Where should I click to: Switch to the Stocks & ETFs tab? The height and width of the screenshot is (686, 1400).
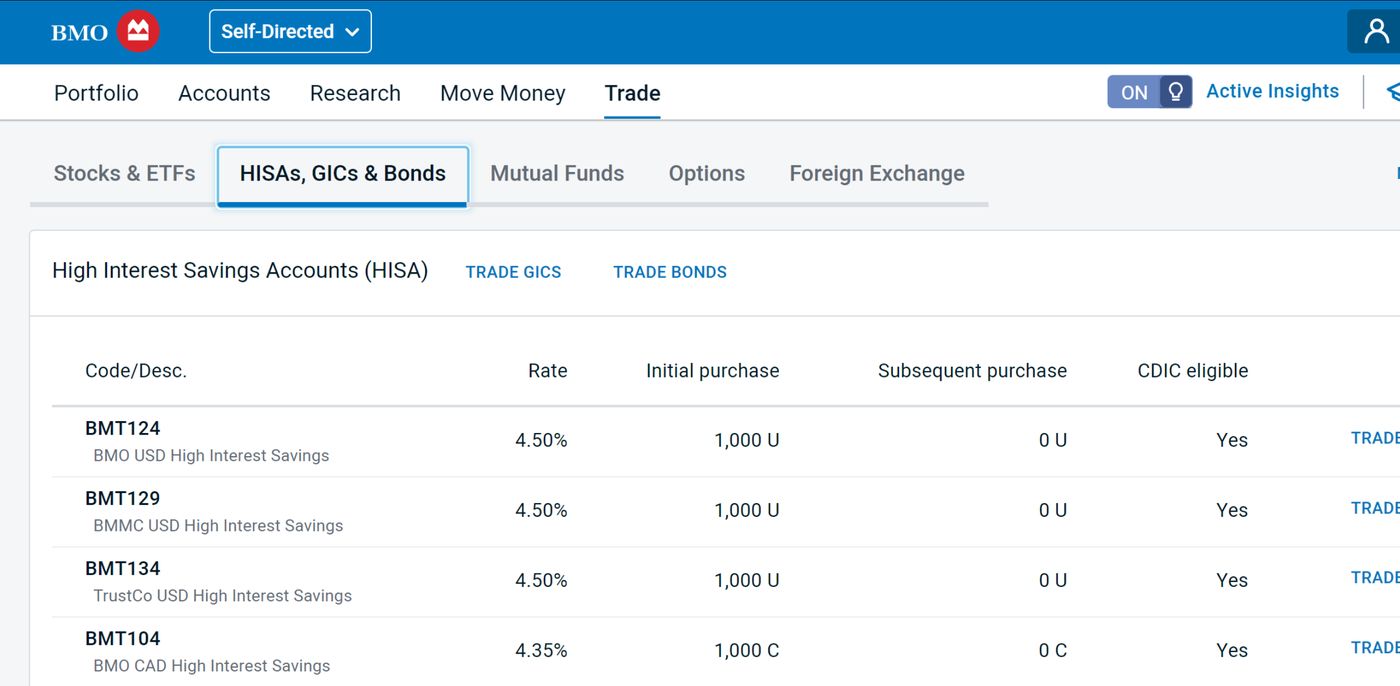tap(125, 173)
